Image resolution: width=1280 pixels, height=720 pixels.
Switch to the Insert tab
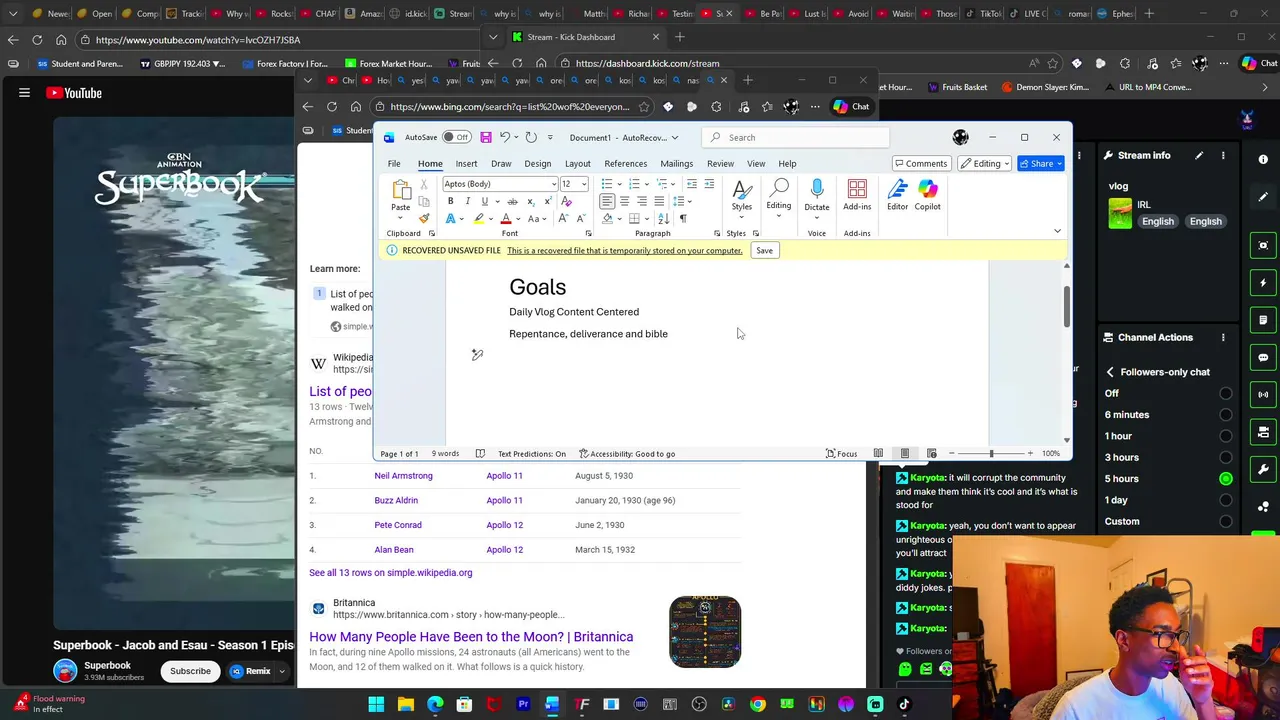tap(466, 163)
